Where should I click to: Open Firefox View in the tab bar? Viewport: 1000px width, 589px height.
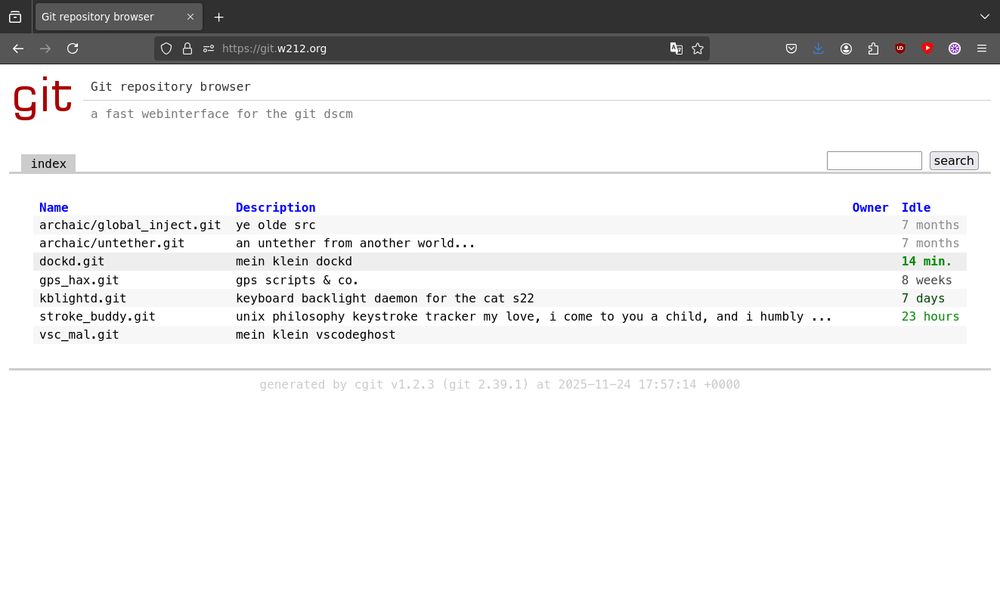(15, 16)
